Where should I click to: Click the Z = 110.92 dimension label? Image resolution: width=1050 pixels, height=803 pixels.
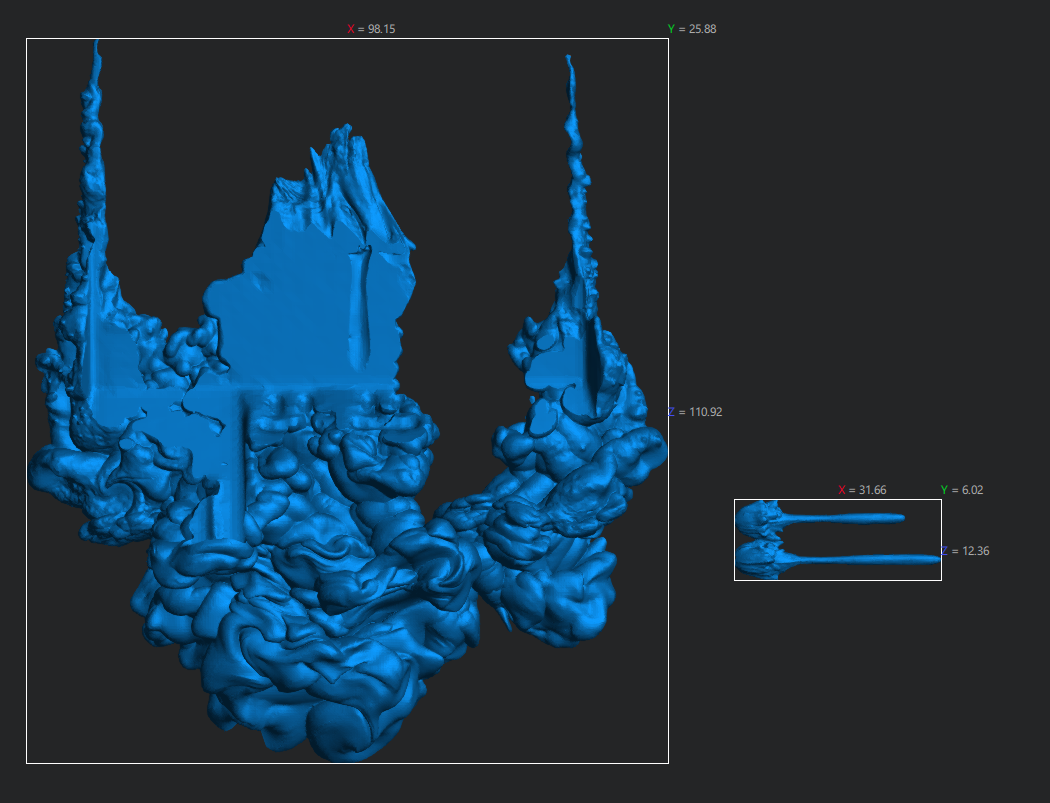[694, 411]
